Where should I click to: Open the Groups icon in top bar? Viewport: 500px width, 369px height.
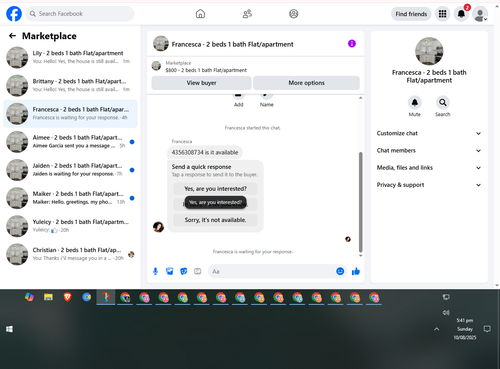(x=294, y=14)
